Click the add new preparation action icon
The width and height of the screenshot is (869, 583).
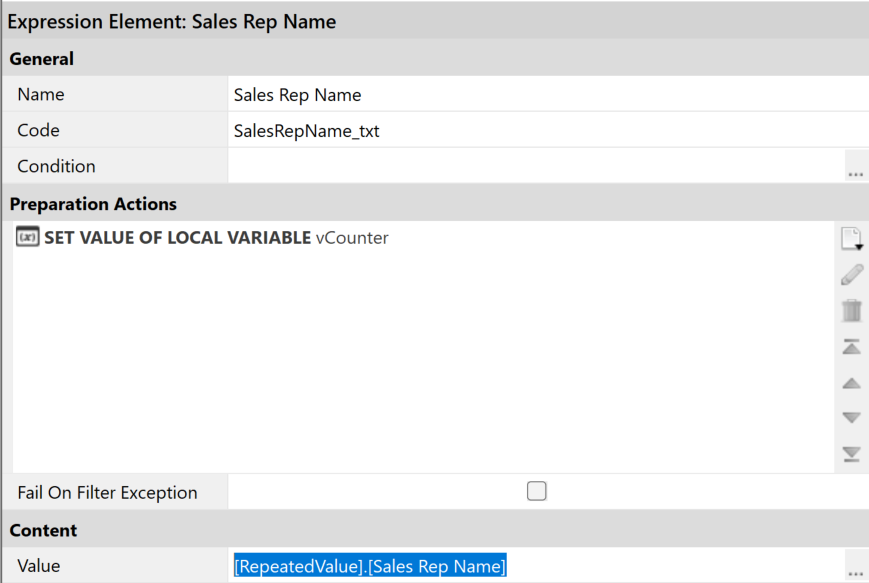tap(851, 239)
